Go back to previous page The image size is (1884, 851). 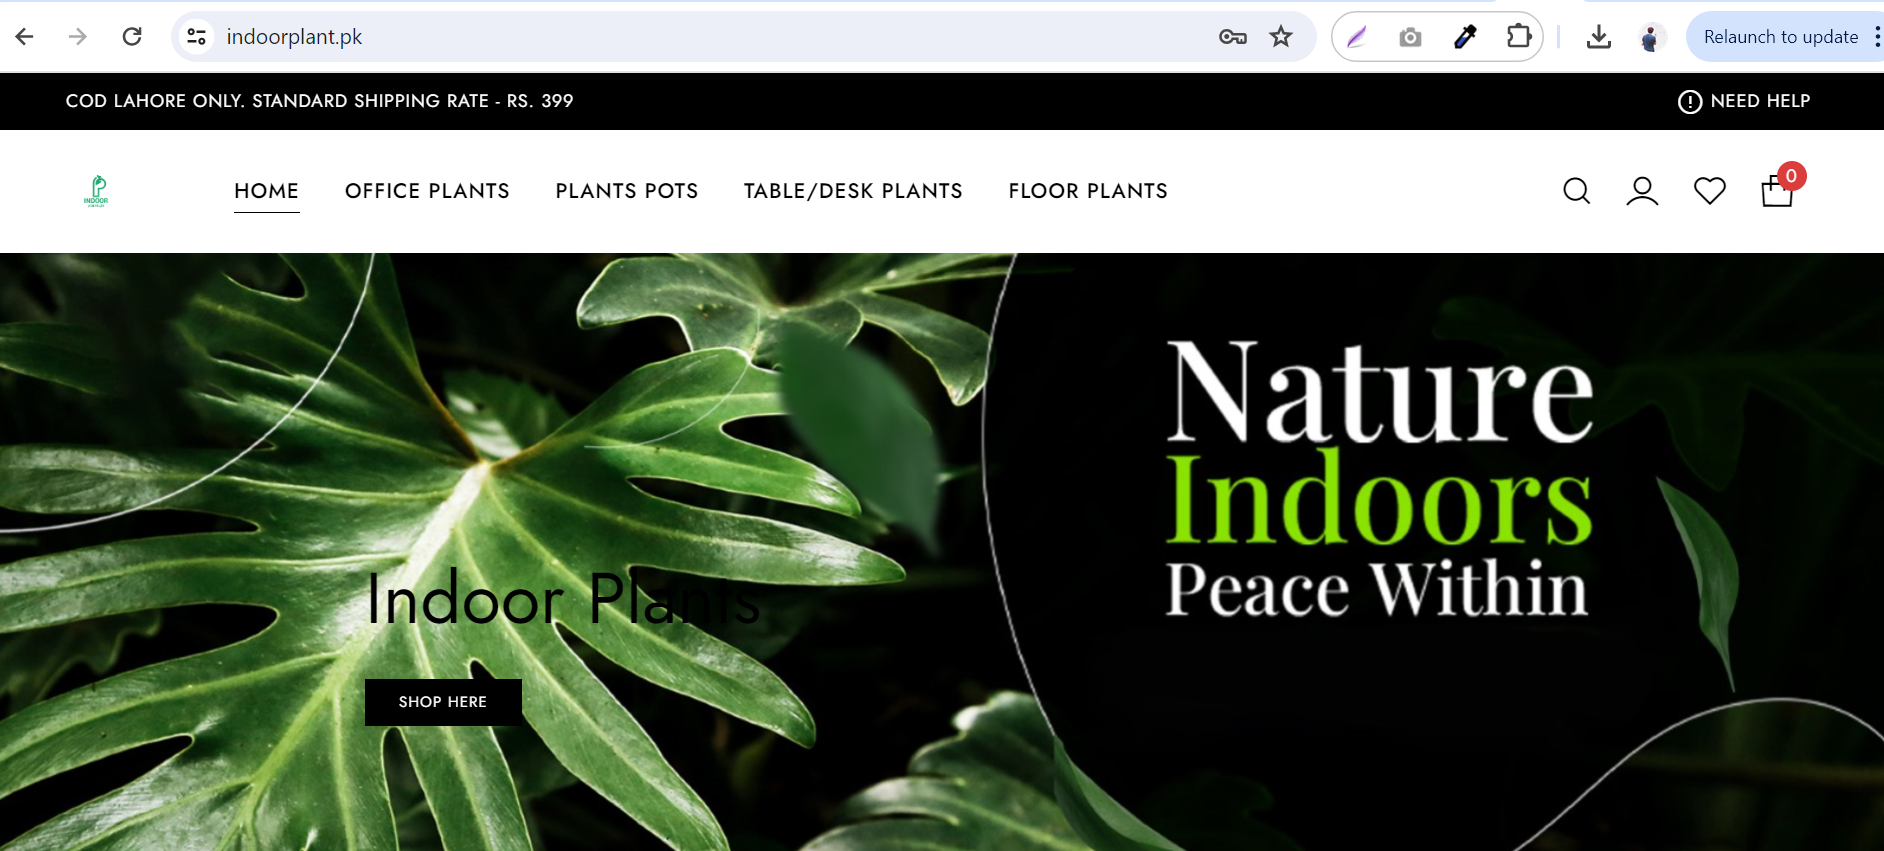pos(25,37)
